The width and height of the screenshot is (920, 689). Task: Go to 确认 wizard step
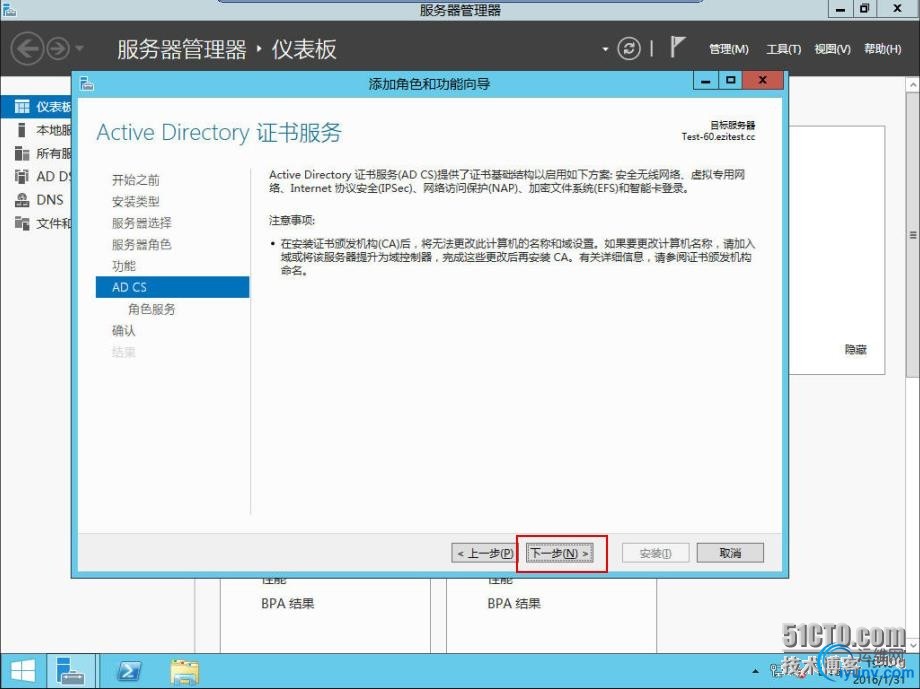click(124, 330)
